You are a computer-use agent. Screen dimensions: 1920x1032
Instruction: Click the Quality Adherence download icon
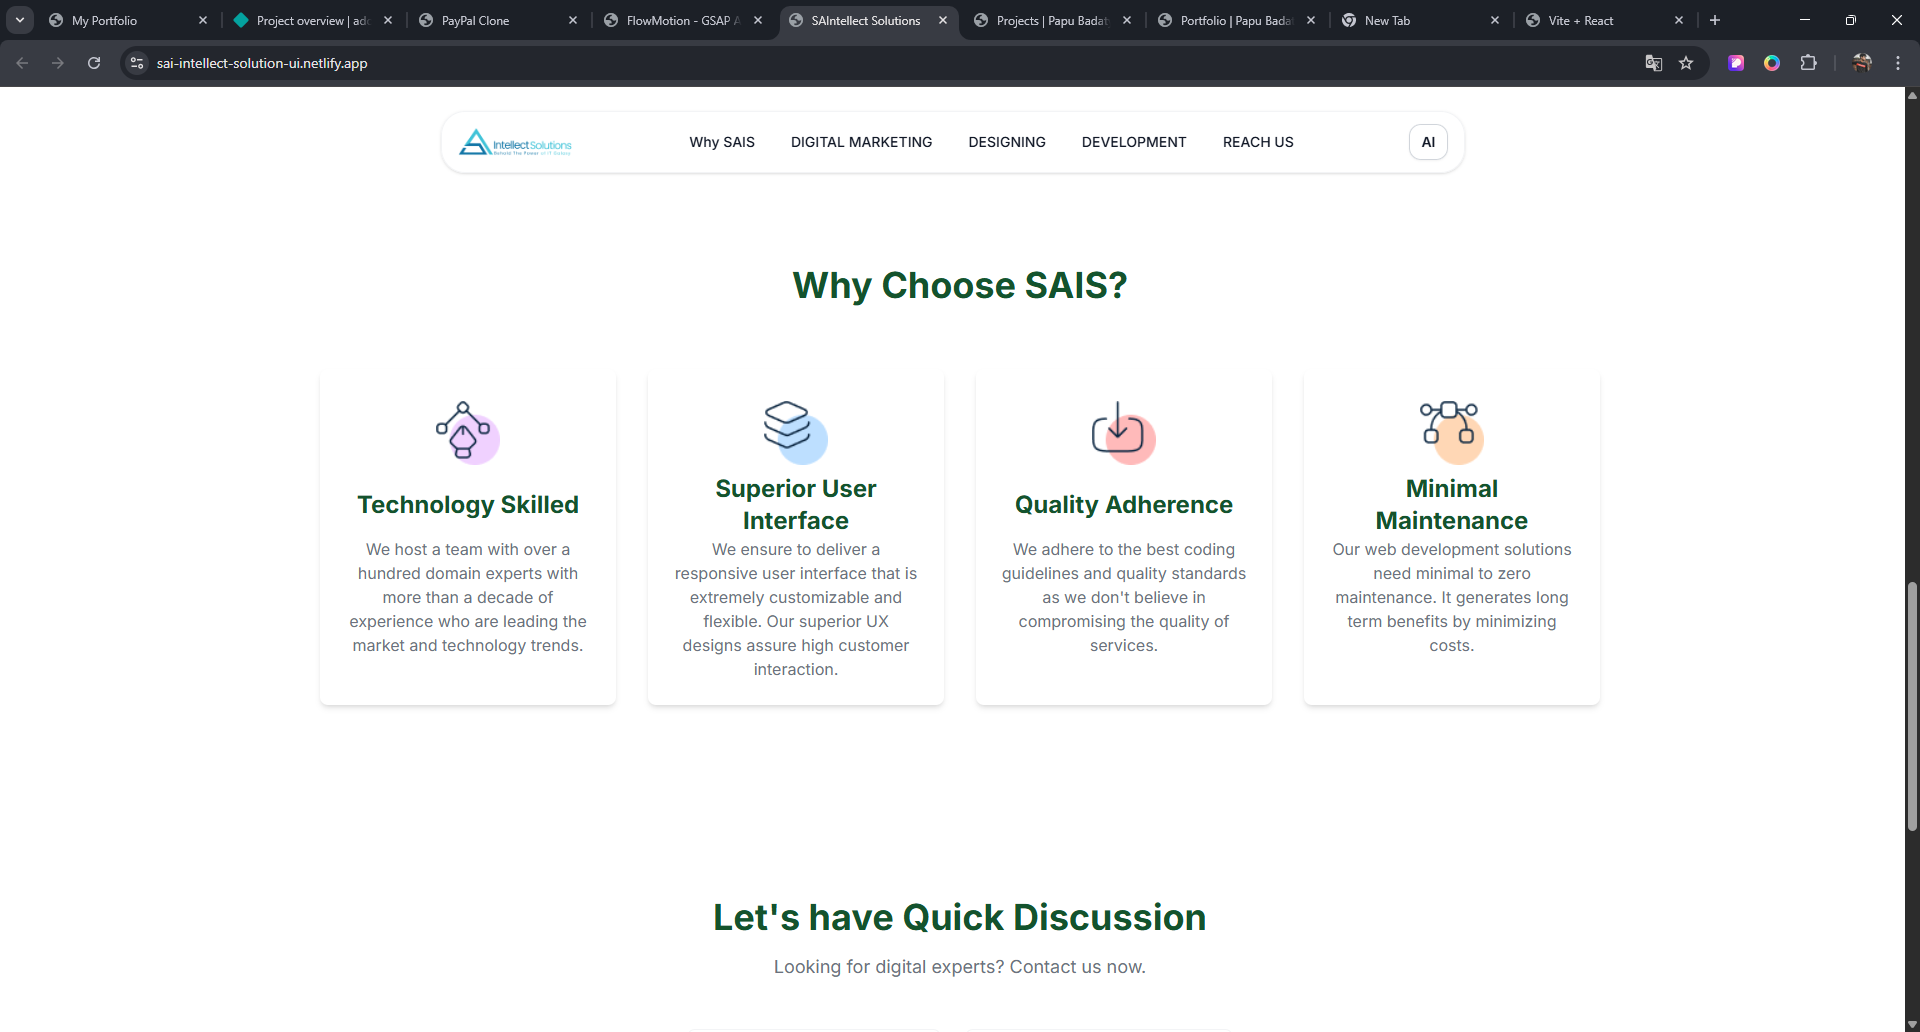(x=1122, y=431)
